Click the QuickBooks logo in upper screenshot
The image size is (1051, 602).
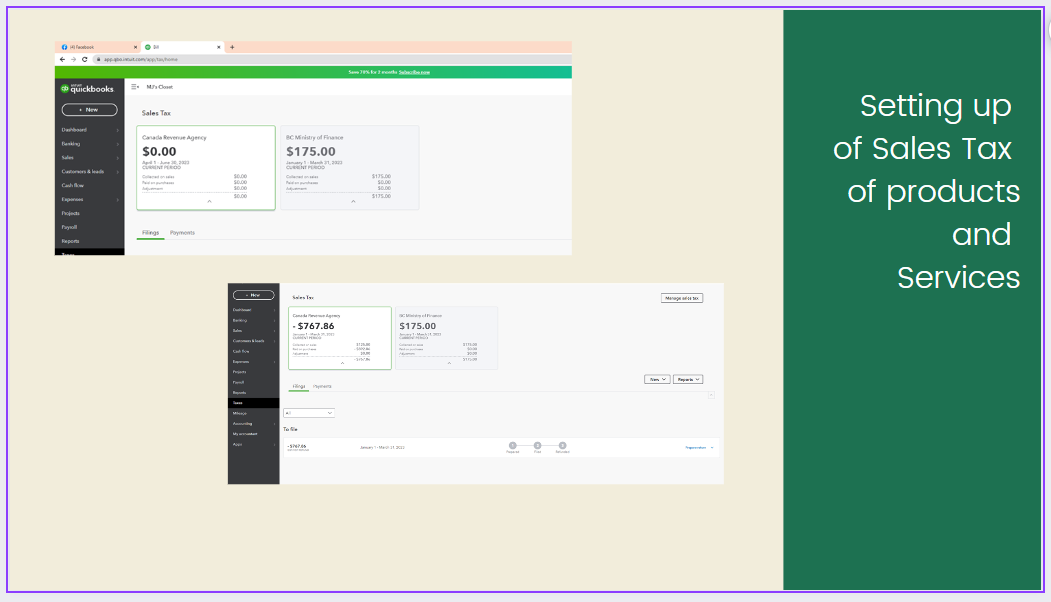click(x=88, y=88)
